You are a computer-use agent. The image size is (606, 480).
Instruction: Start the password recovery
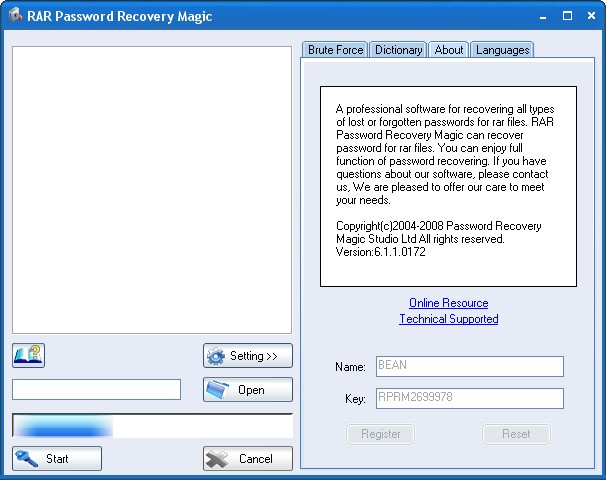(57, 459)
